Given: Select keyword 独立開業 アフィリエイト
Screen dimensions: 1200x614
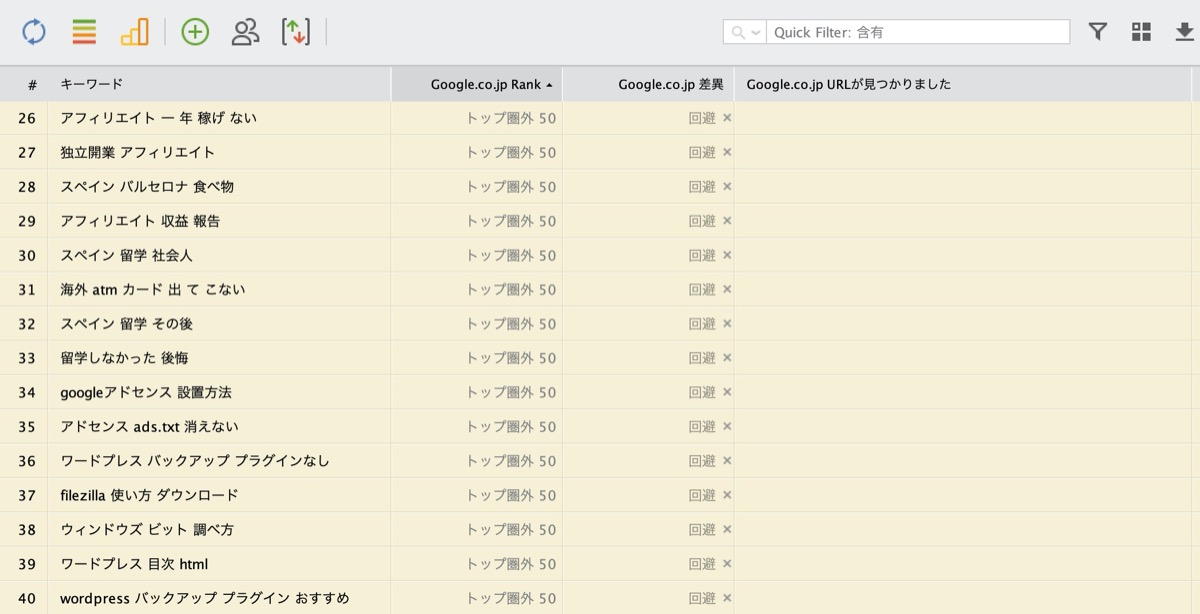Looking at the screenshot, I should click(137, 152).
